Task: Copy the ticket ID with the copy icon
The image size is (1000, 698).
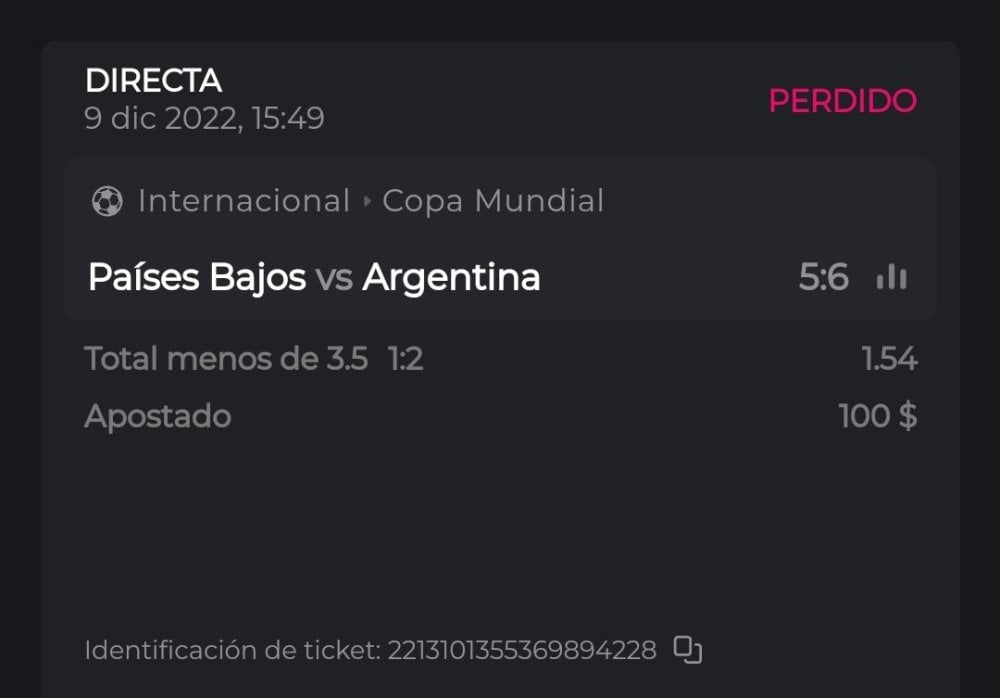Action: click(687, 650)
